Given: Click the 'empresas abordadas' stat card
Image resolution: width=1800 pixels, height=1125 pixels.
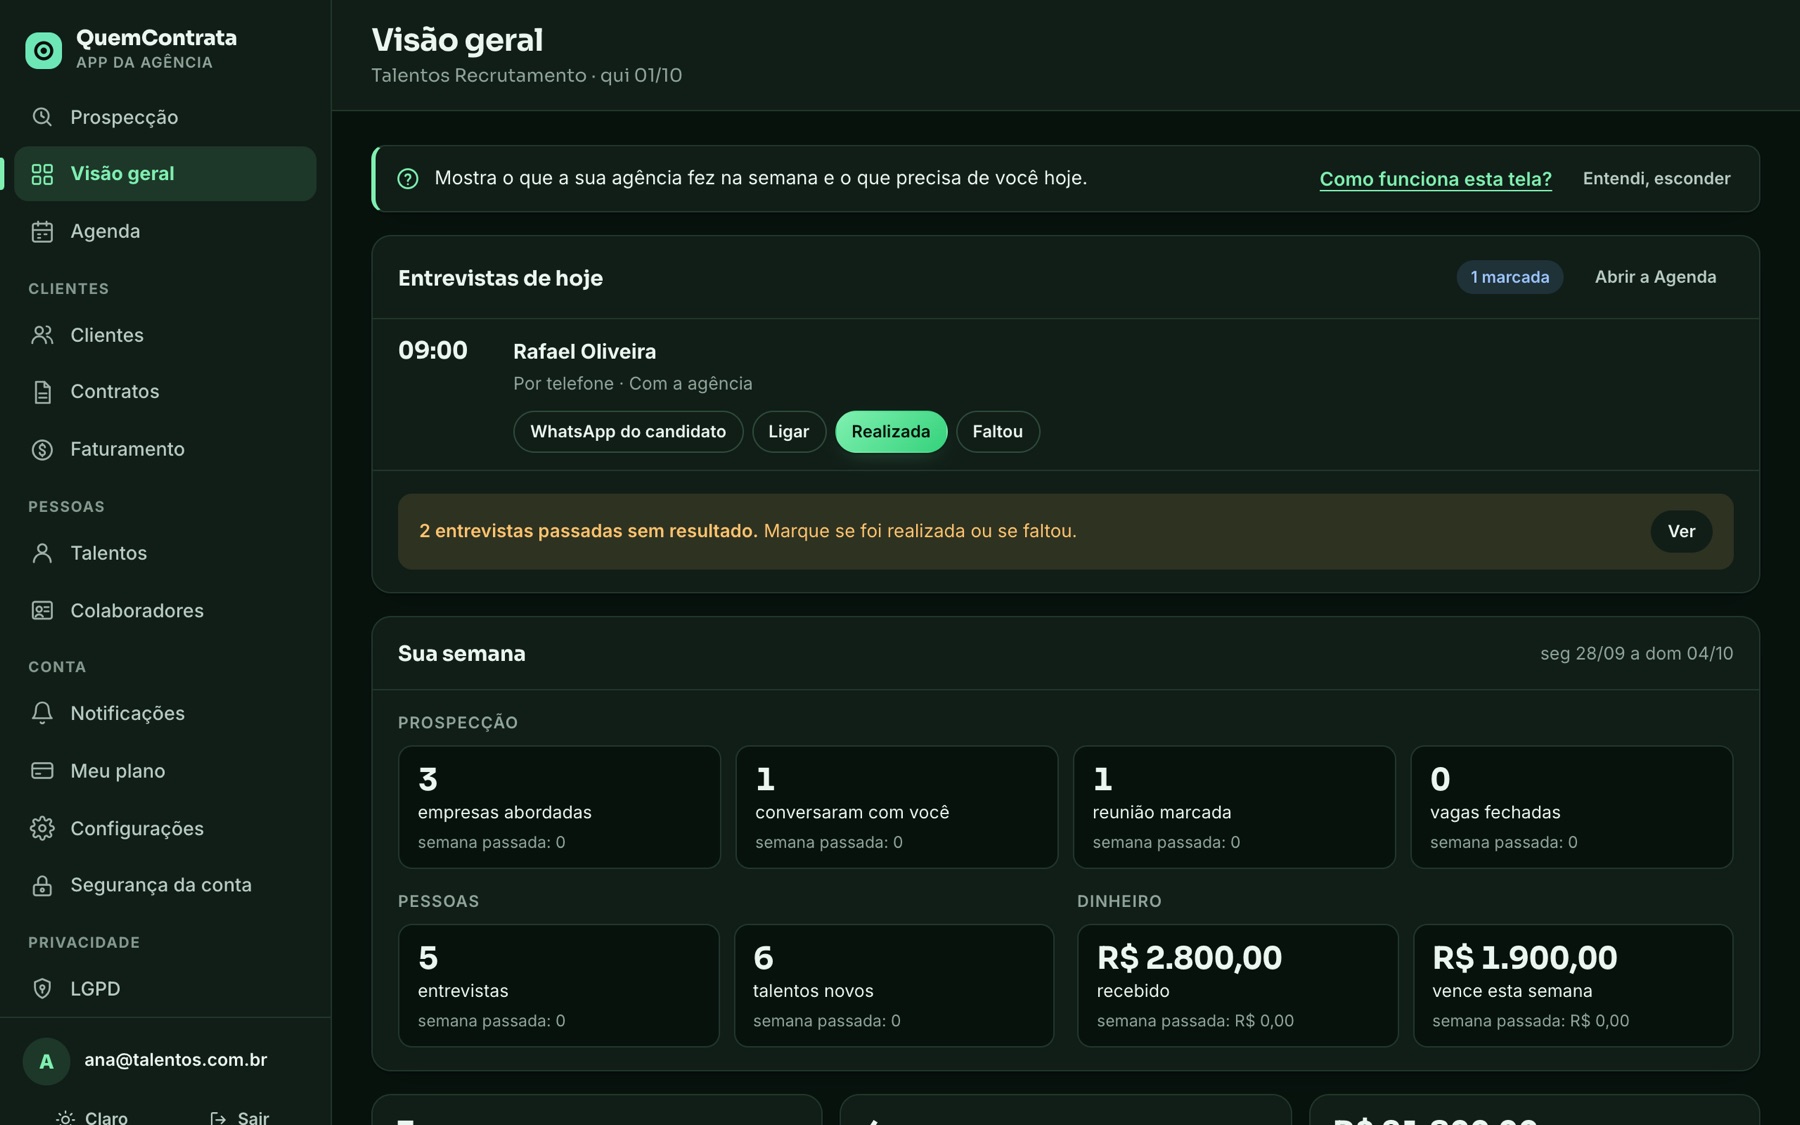Looking at the screenshot, I should coord(559,807).
